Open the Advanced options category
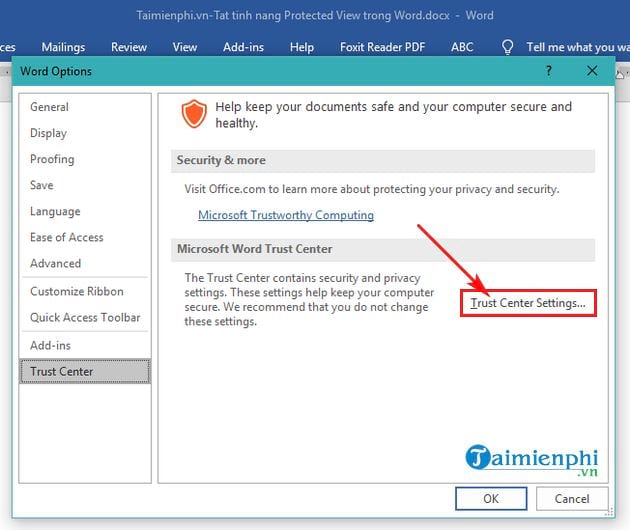The image size is (630, 530). tap(56, 263)
